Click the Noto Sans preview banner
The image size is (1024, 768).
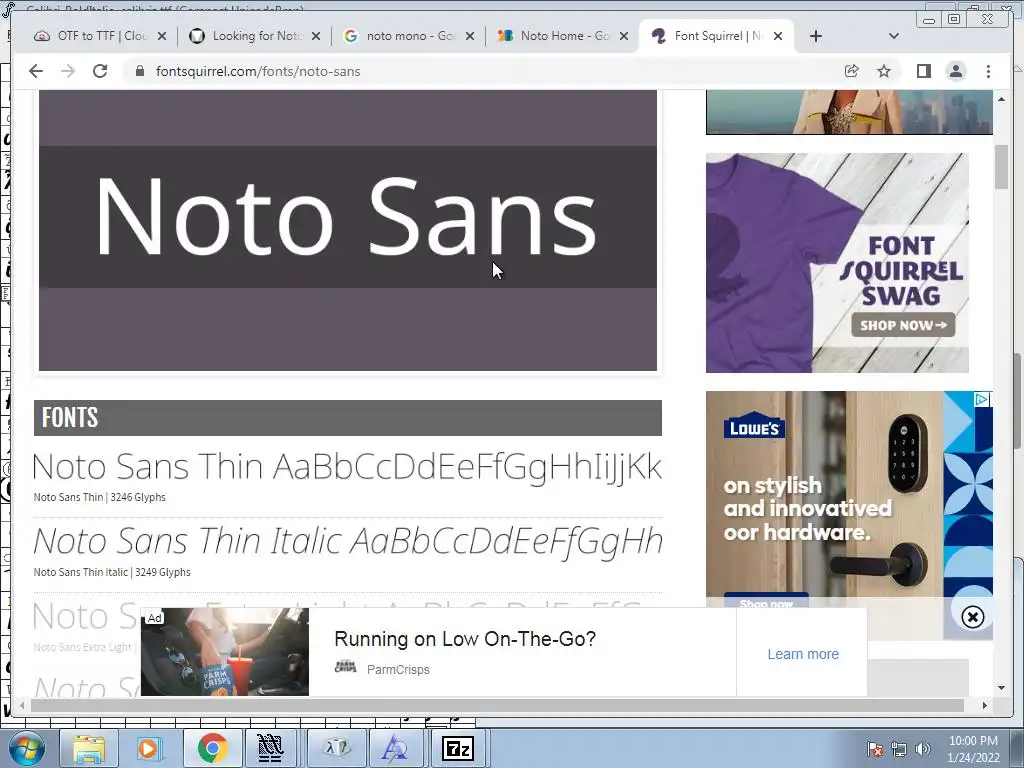pos(347,230)
